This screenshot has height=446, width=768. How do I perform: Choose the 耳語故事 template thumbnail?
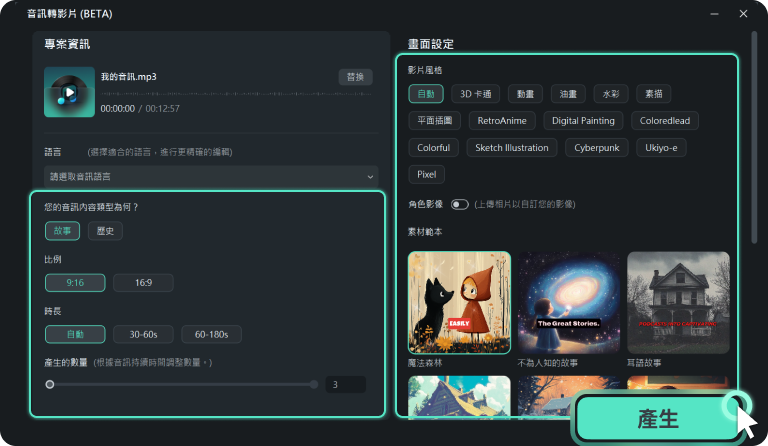(678, 303)
